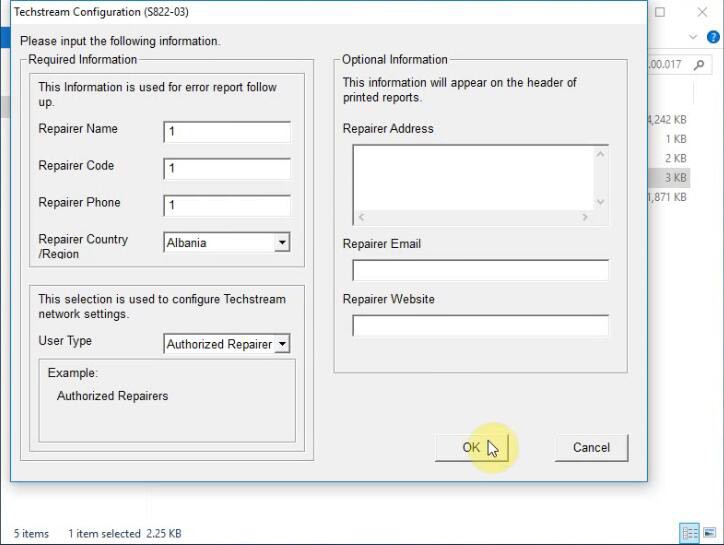Select the 3 KB file row in Explorer

[669, 178]
